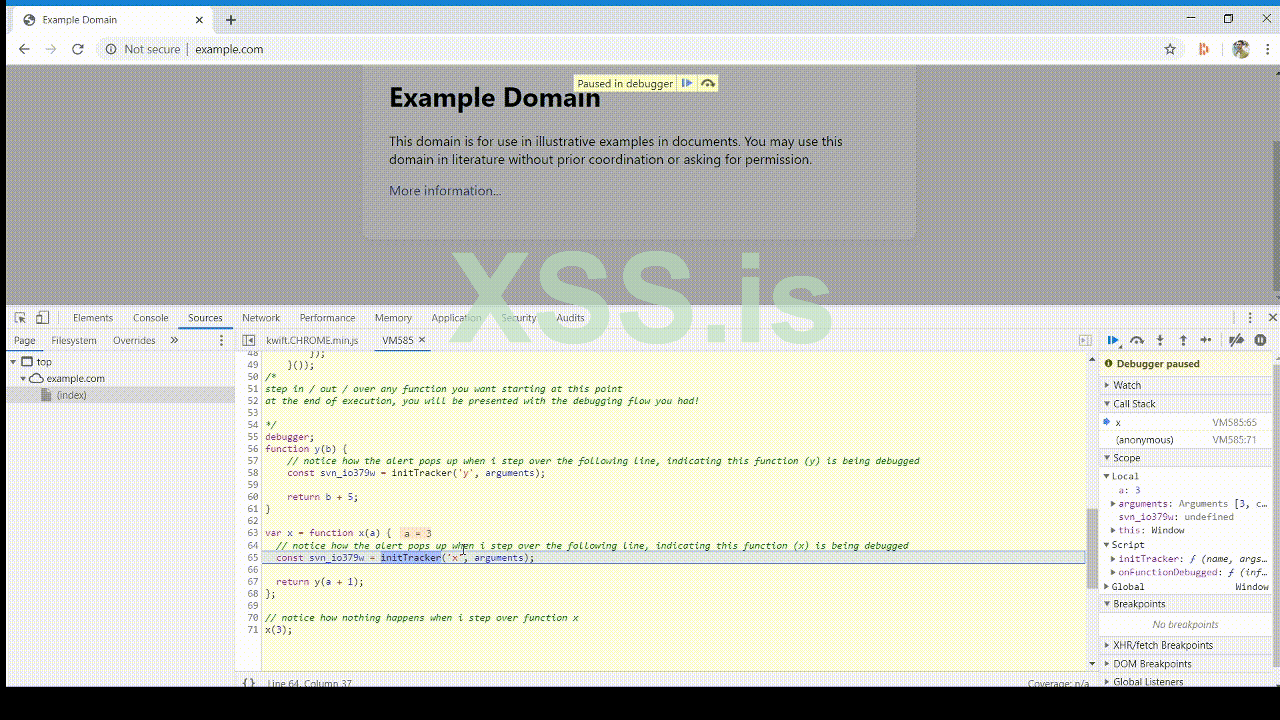Close the VM585 source tab
The image size is (1280, 720).
422,340
